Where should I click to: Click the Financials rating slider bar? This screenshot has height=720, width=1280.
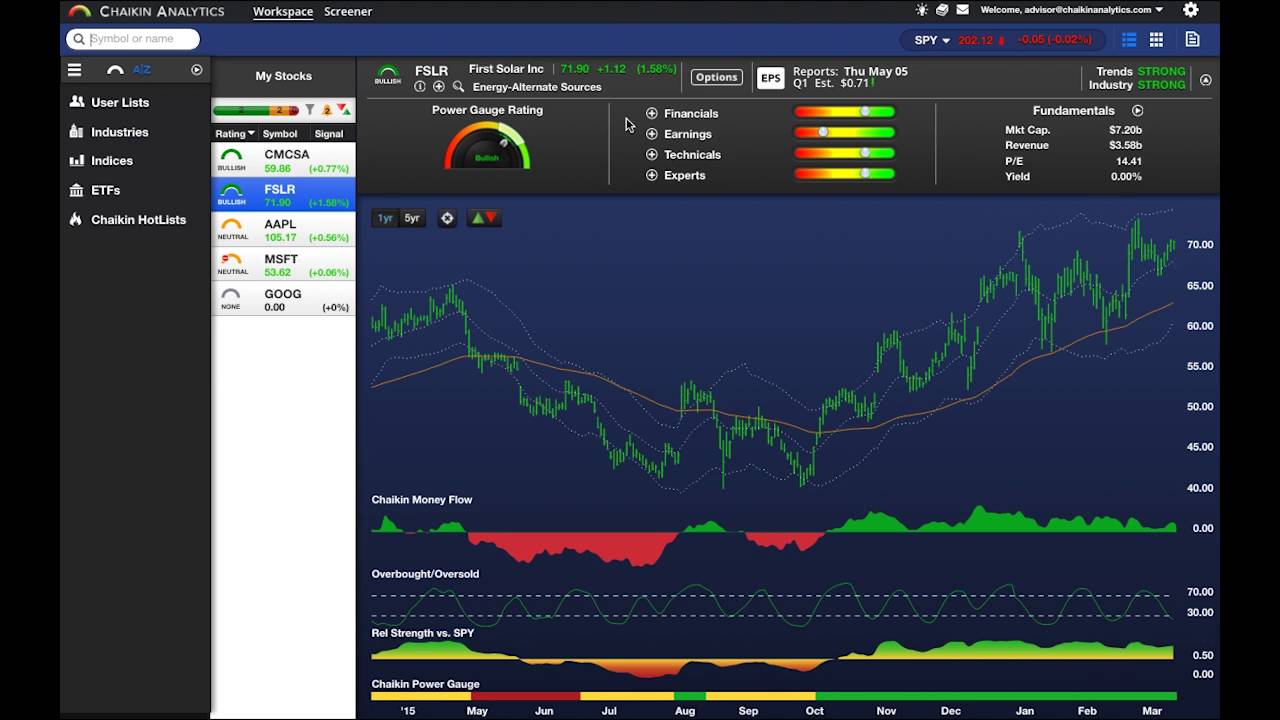coord(844,112)
